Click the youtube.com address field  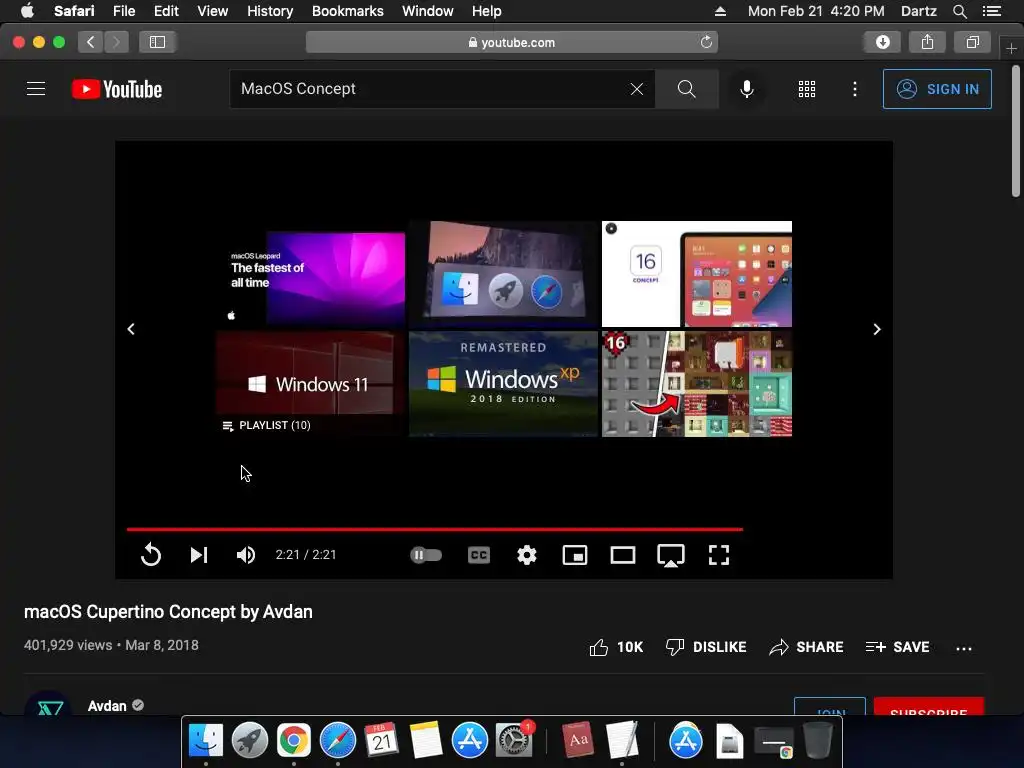[x=511, y=42]
